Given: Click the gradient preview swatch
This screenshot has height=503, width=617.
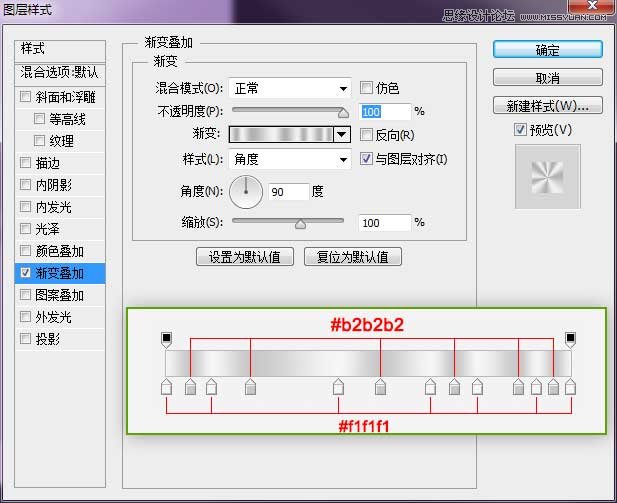Looking at the screenshot, I should pyautogui.click(x=281, y=135).
